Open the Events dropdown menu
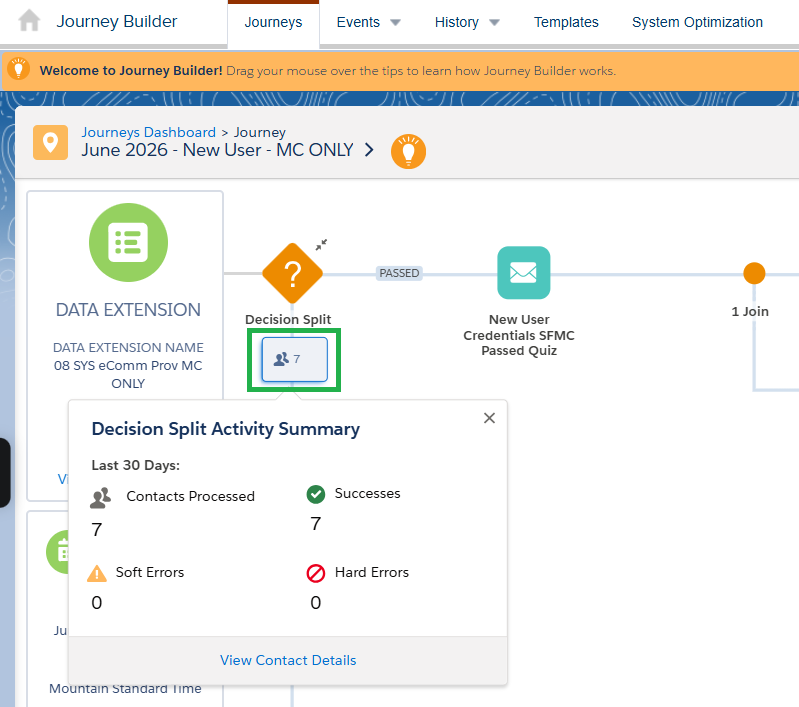 (x=368, y=22)
